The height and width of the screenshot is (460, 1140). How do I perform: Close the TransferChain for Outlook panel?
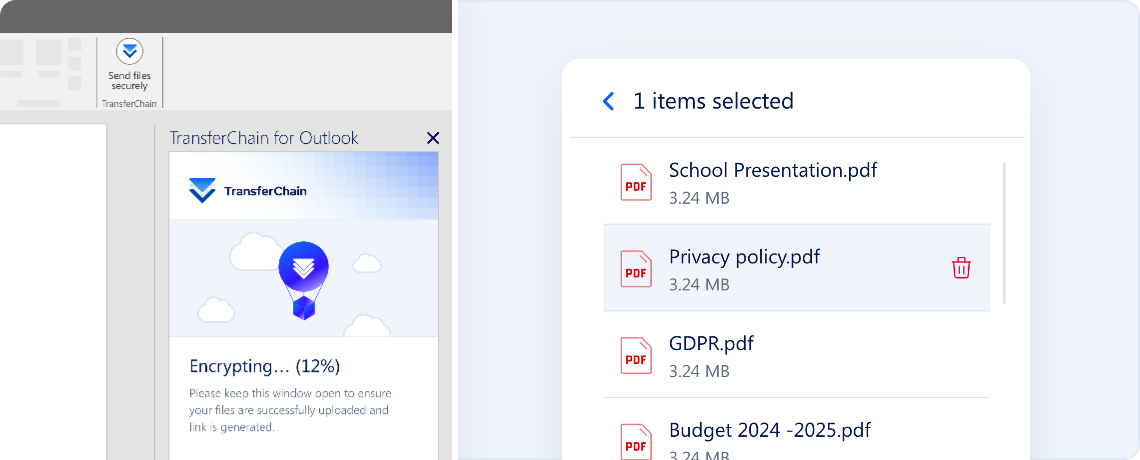pyautogui.click(x=433, y=138)
